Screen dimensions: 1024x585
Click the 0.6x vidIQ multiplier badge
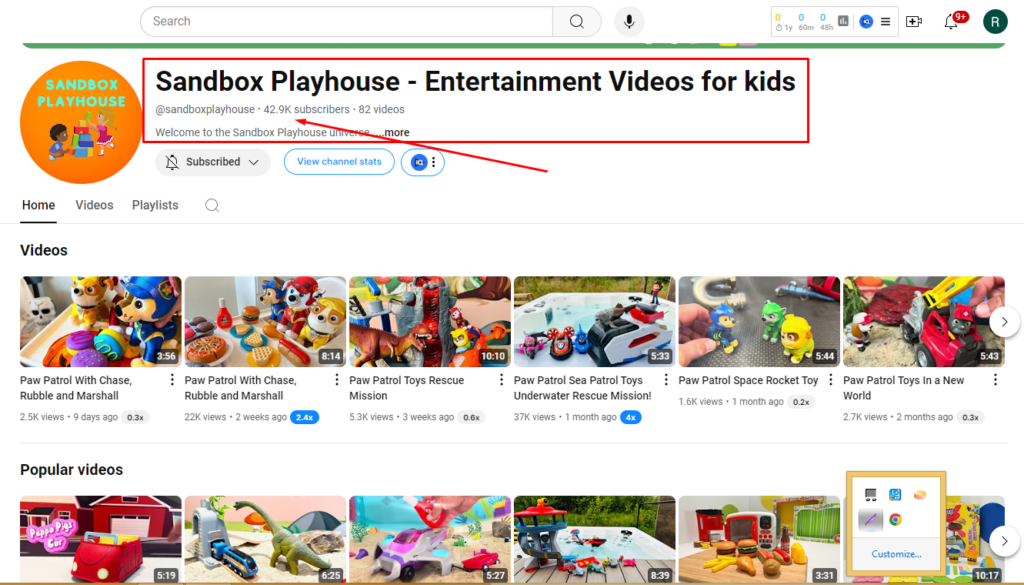pos(472,417)
